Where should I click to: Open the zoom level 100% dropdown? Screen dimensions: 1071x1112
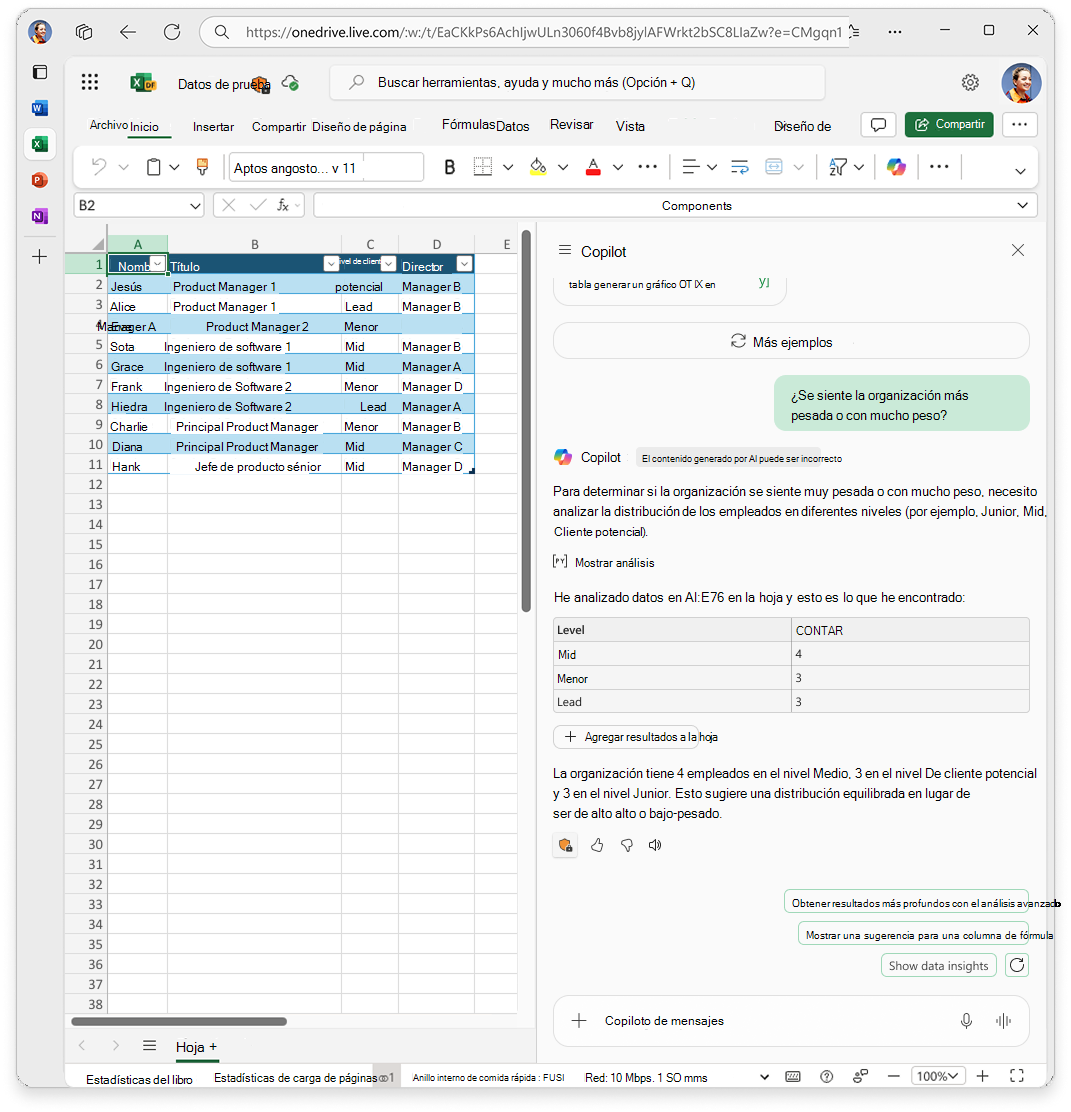[x=937, y=1076]
